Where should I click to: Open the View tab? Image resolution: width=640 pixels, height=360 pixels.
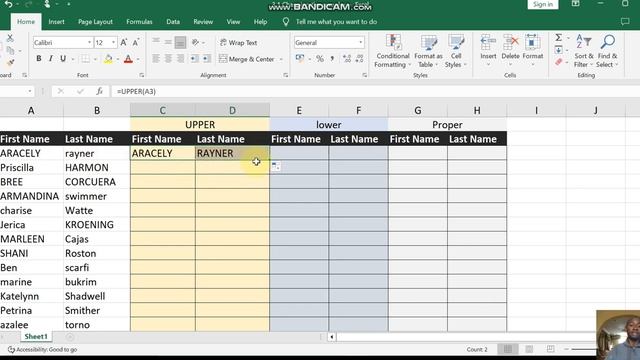(x=233, y=22)
